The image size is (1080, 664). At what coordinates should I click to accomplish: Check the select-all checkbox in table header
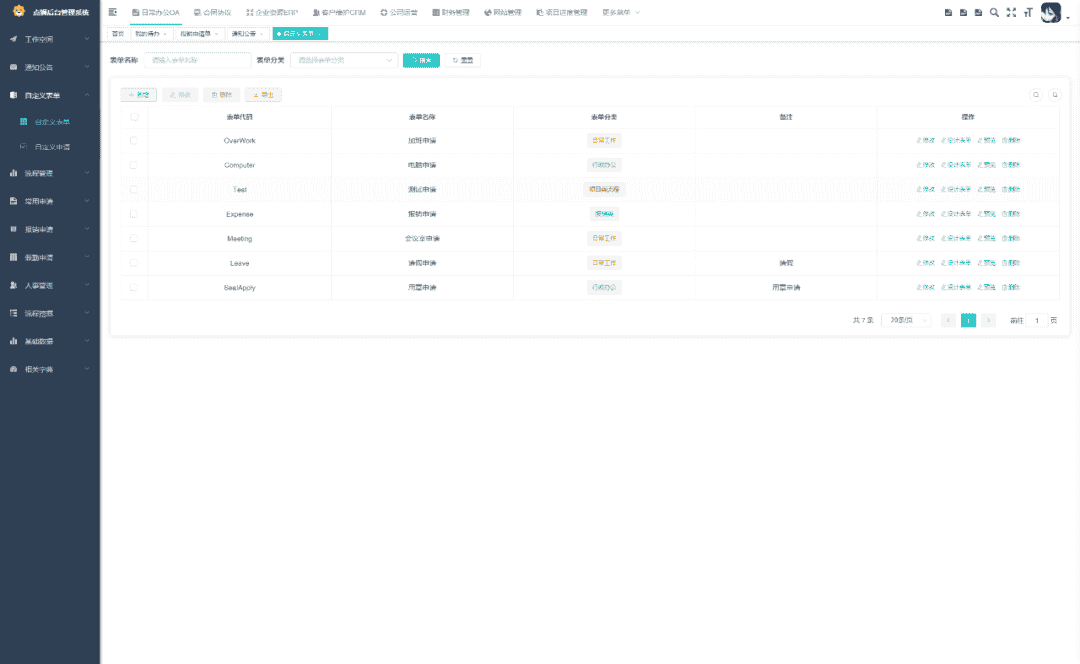[x=134, y=117]
